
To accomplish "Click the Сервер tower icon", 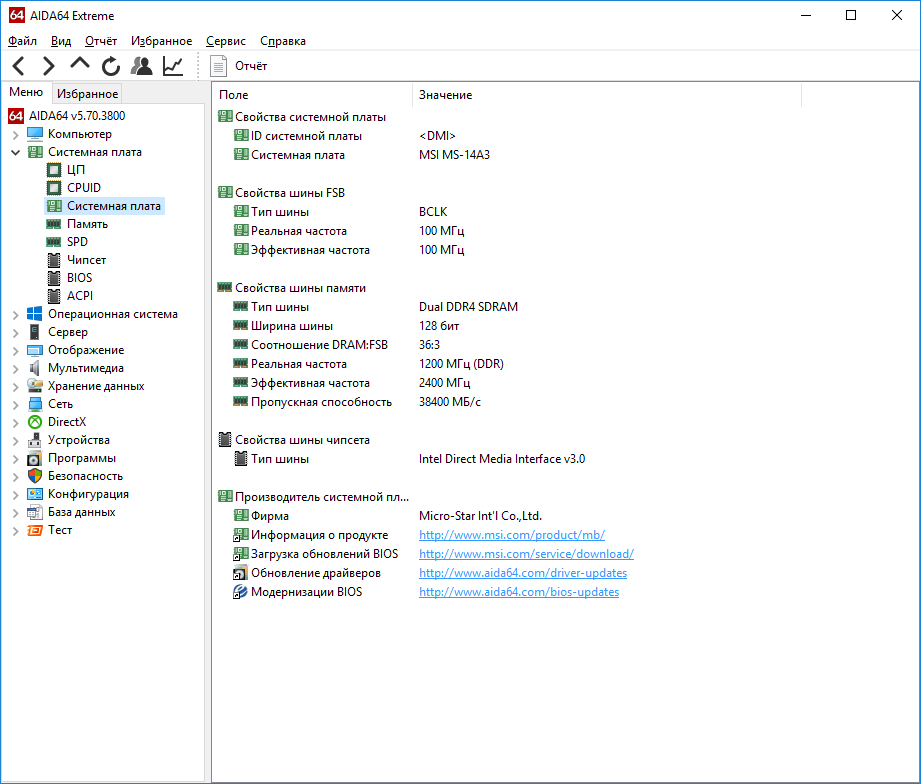I will tap(35, 332).
